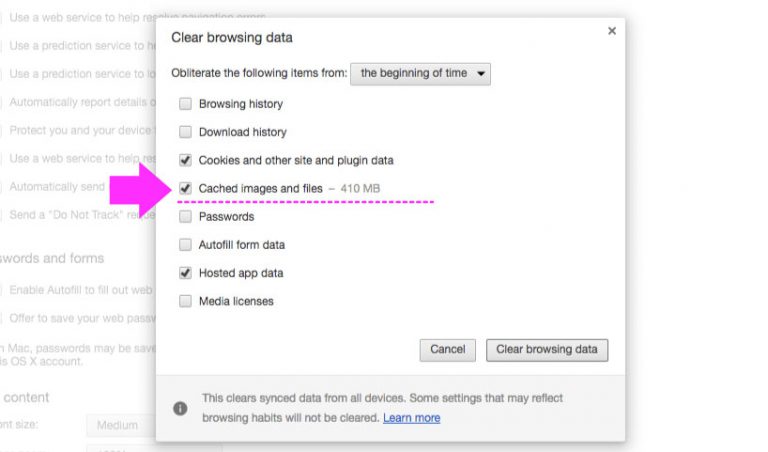Tick the Passwords checkbox
The width and height of the screenshot is (768, 452).
coord(185,216)
